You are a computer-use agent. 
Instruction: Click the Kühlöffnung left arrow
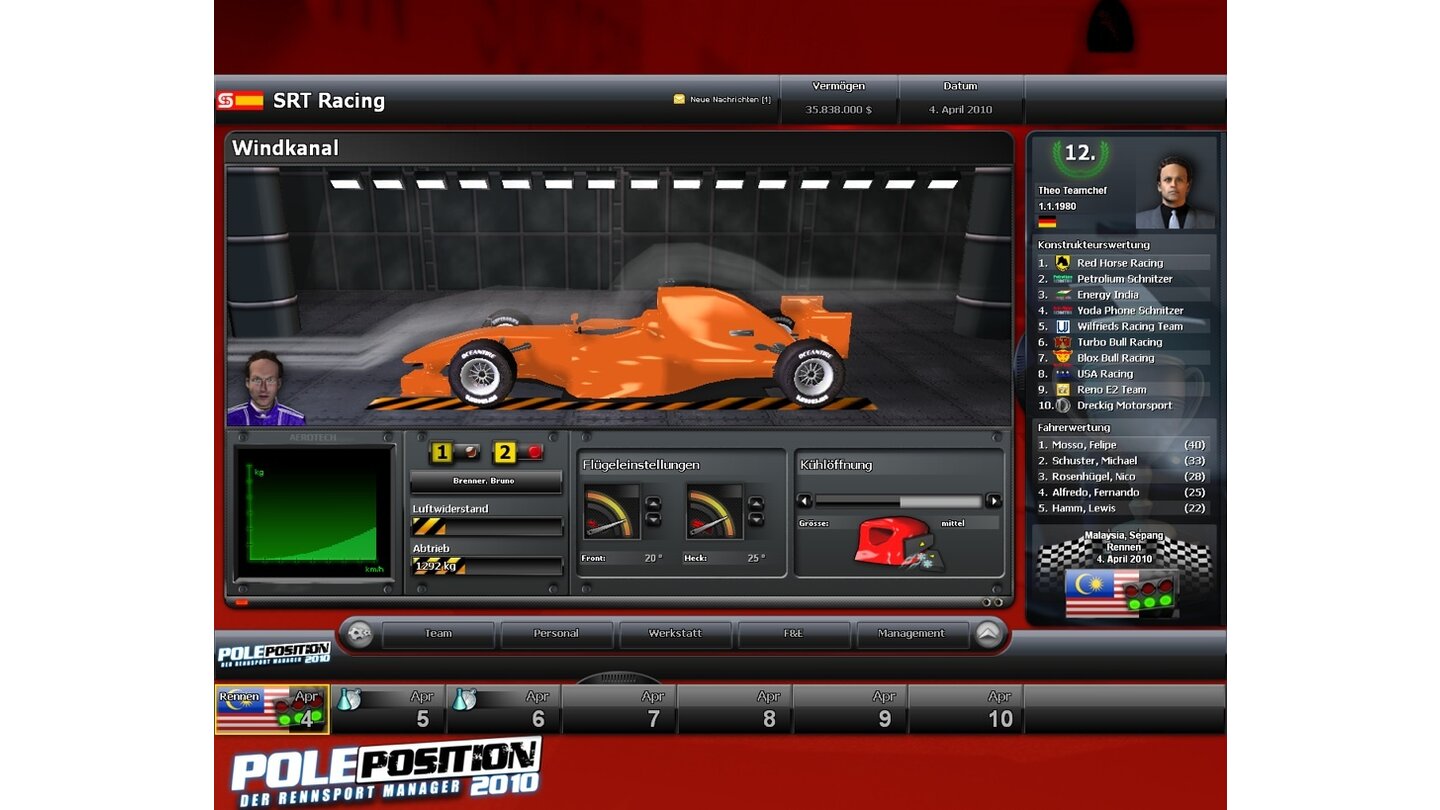[x=804, y=500]
